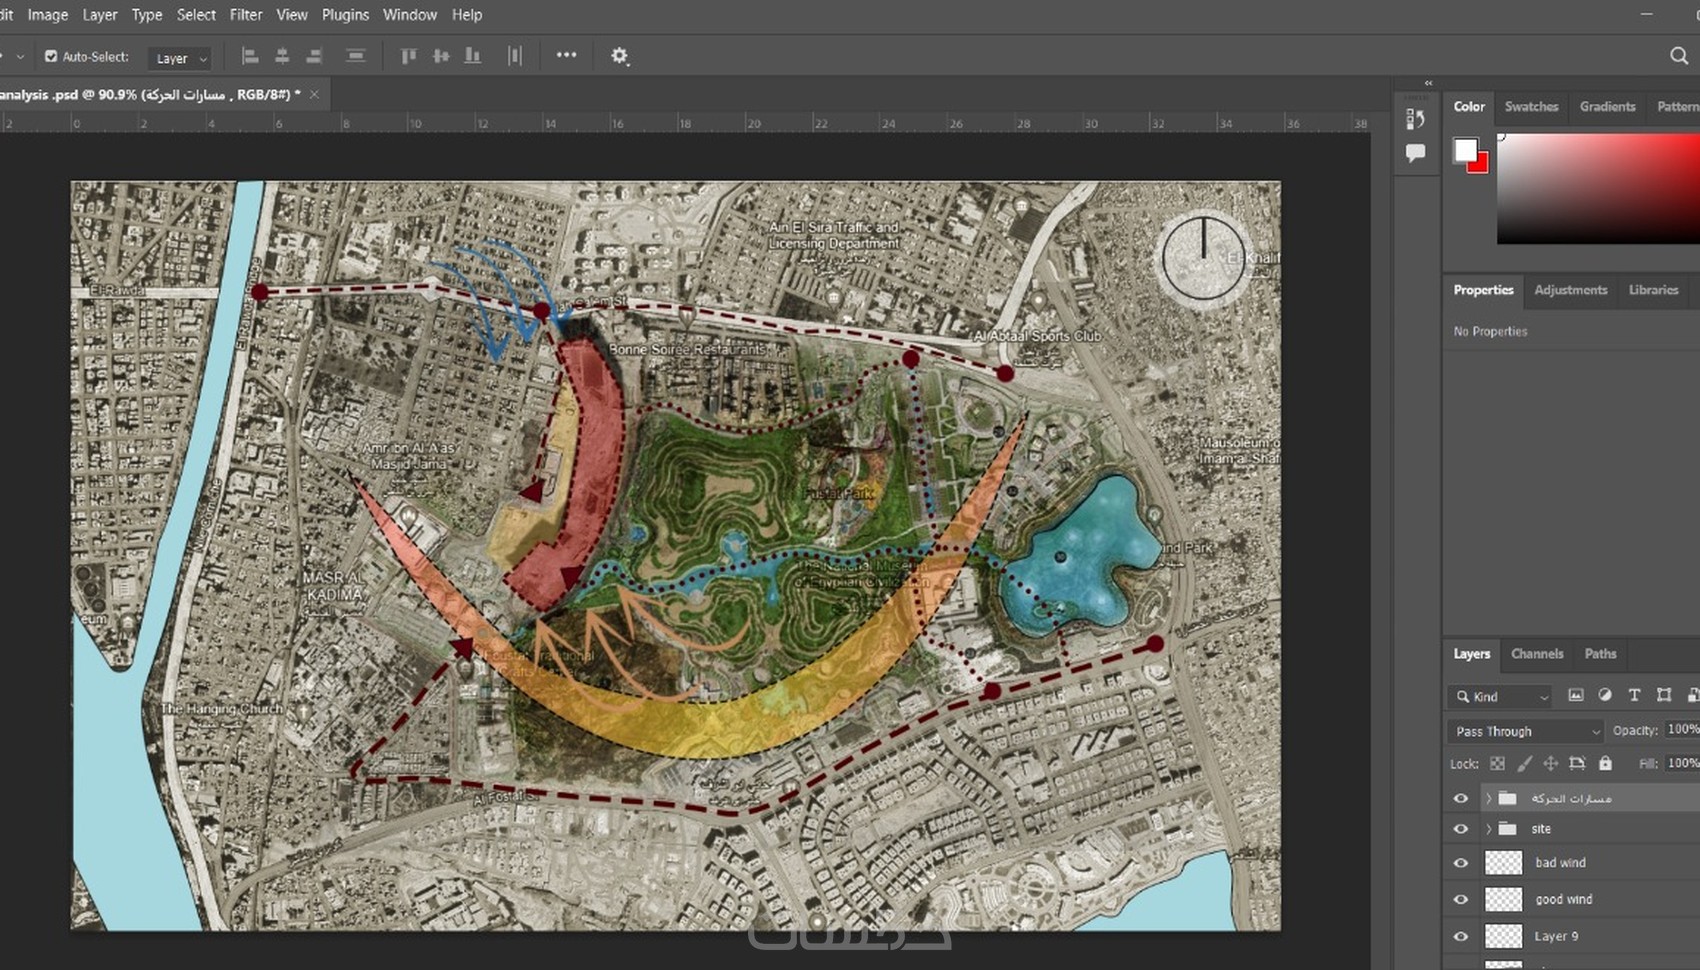This screenshot has height=970, width=1700.
Task: Filter layers by type (T) icon
Action: [1634, 695]
